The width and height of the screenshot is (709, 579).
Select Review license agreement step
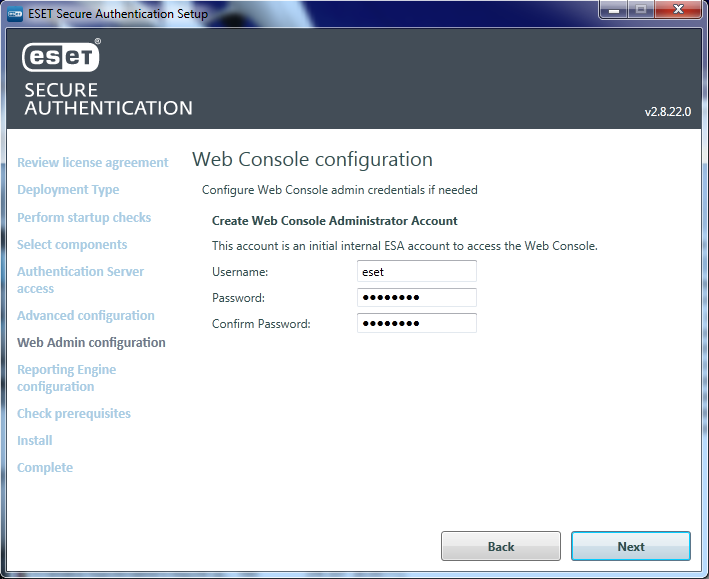(93, 162)
